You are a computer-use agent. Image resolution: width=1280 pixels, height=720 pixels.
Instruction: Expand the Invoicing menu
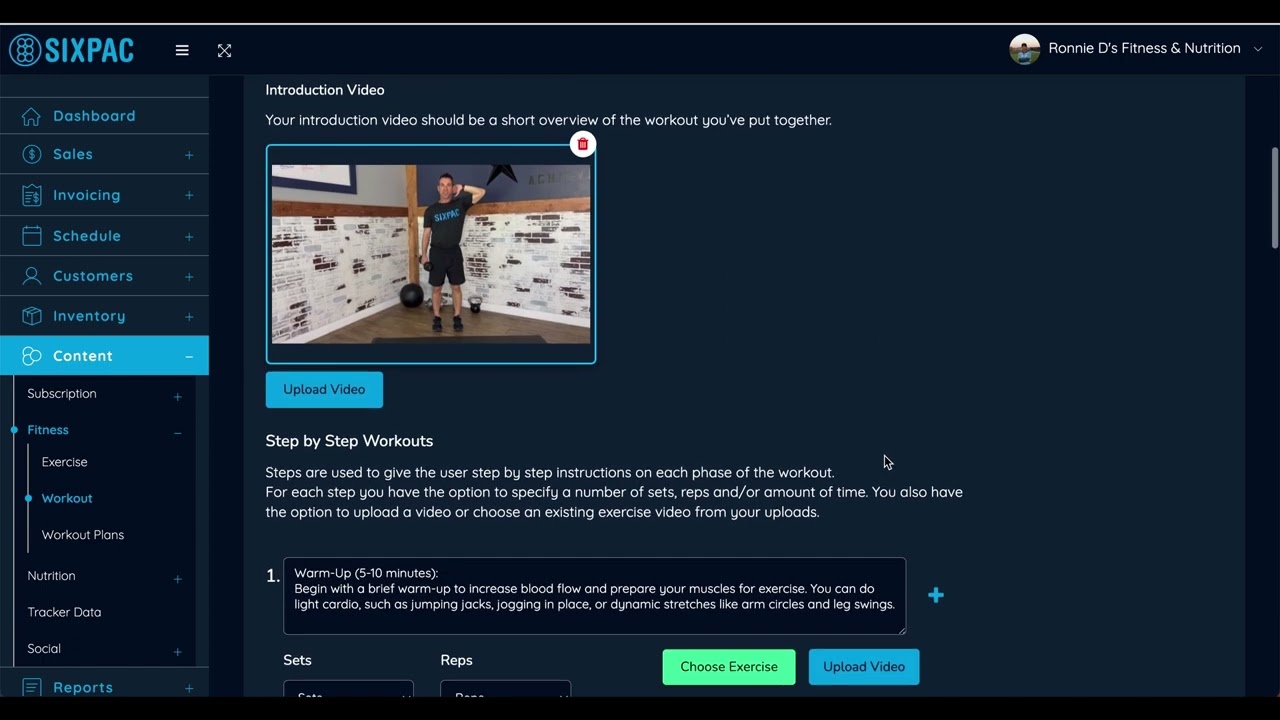pos(189,196)
